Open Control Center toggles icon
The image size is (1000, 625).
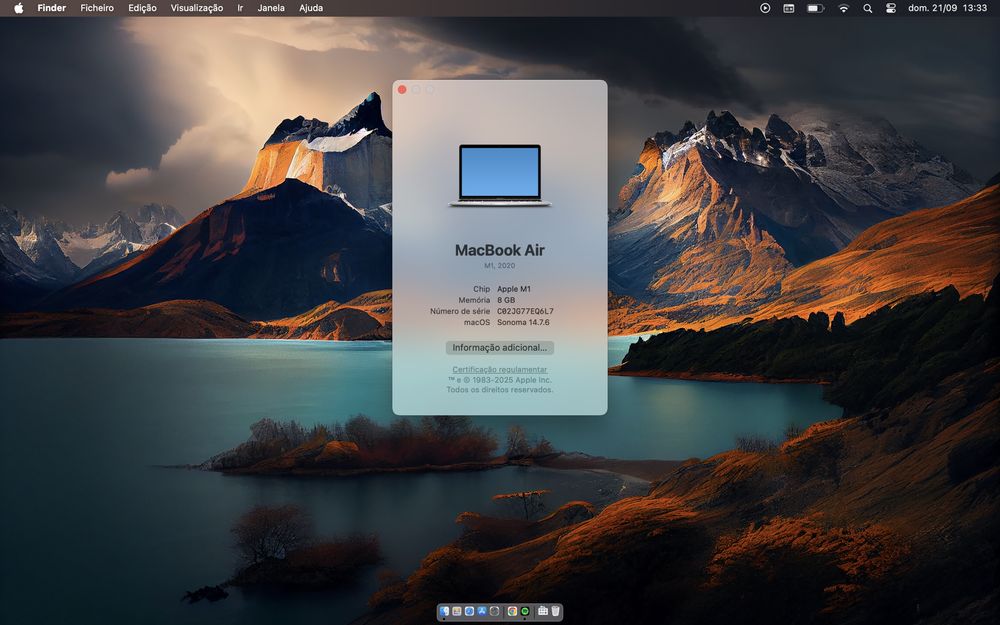891,8
